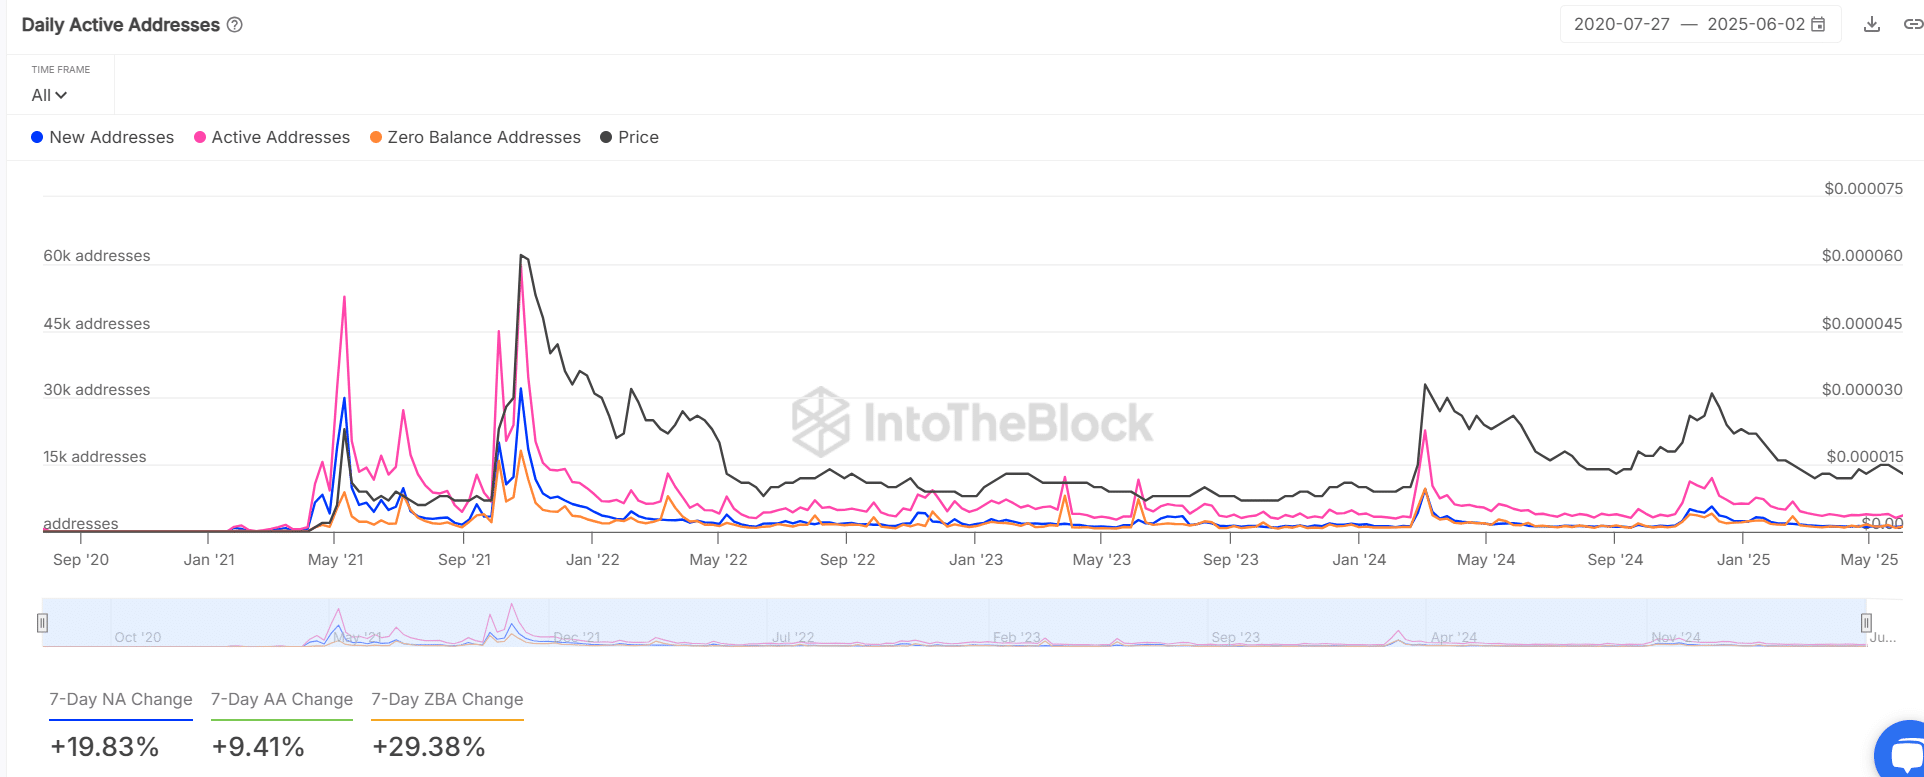
Task: Click the right range slider handle
Action: click(1866, 623)
